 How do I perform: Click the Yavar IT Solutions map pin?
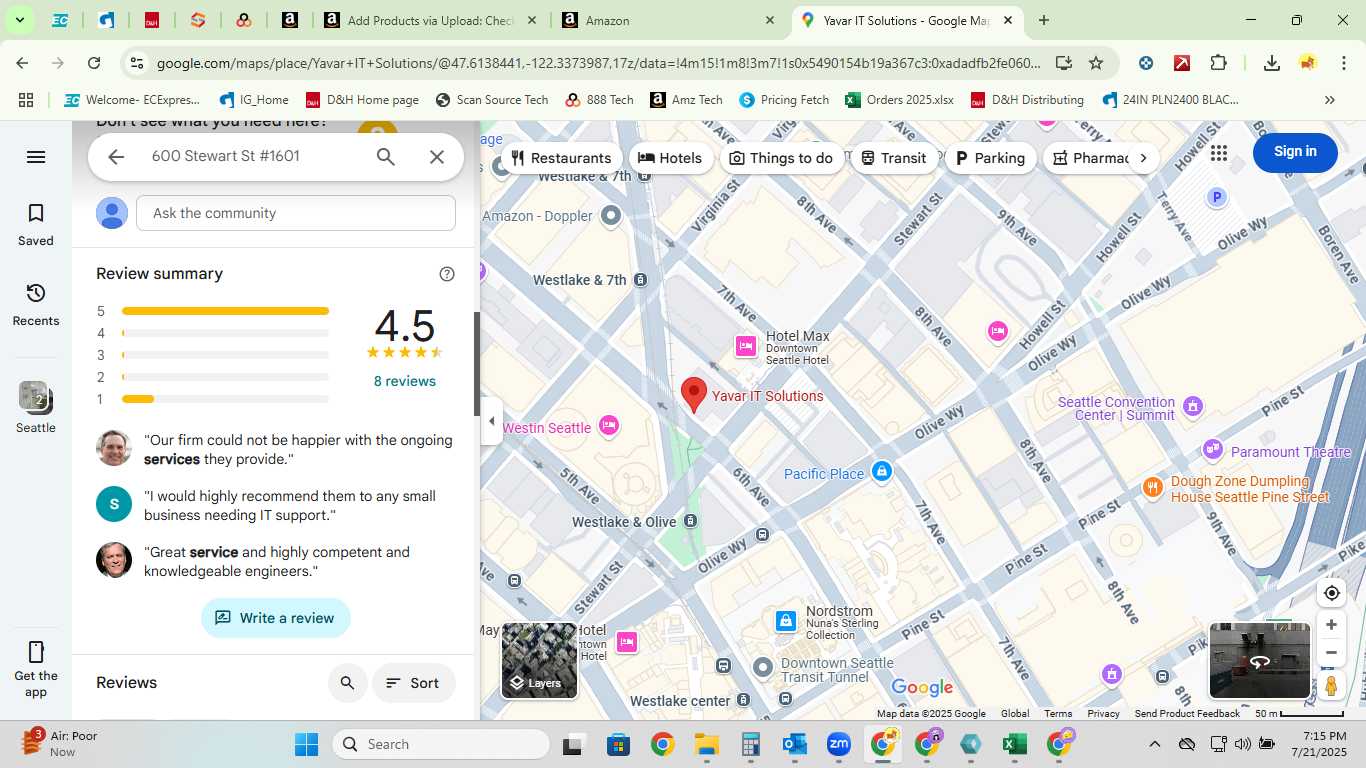694,394
